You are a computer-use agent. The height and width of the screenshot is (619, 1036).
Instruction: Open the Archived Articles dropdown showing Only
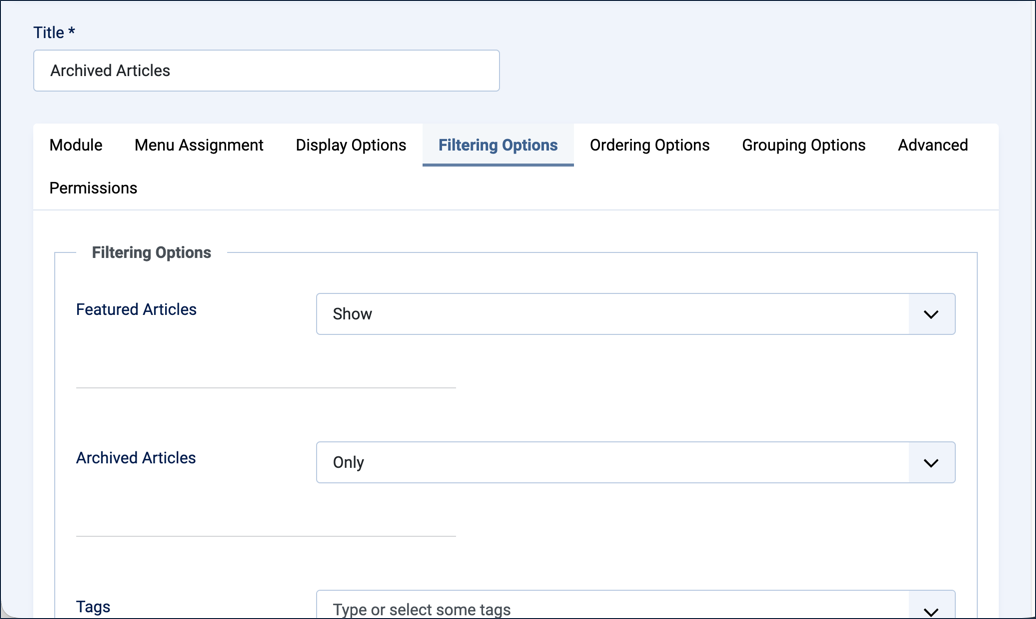(x=636, y=462)
